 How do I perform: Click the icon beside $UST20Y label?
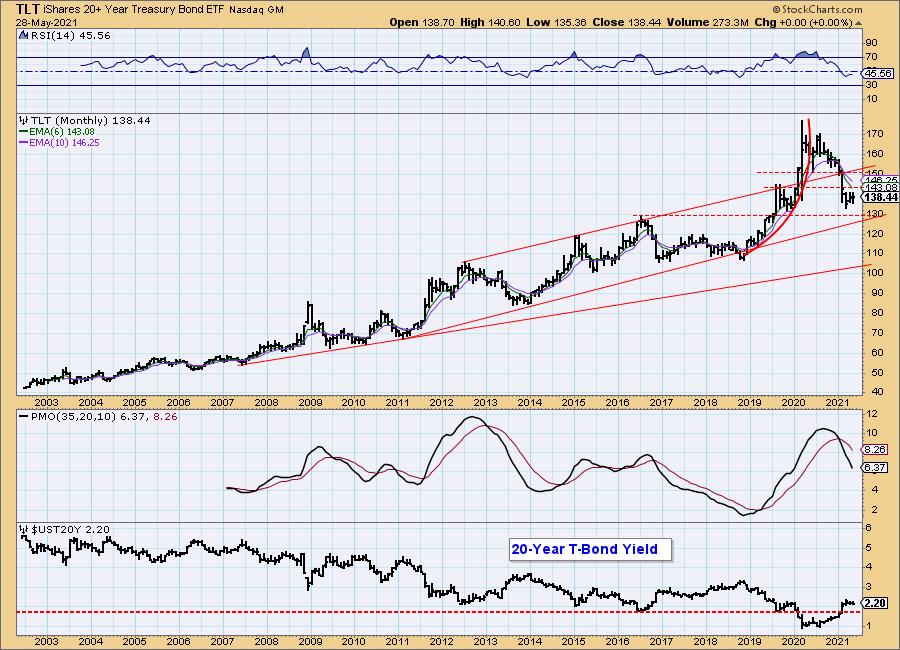24,529
